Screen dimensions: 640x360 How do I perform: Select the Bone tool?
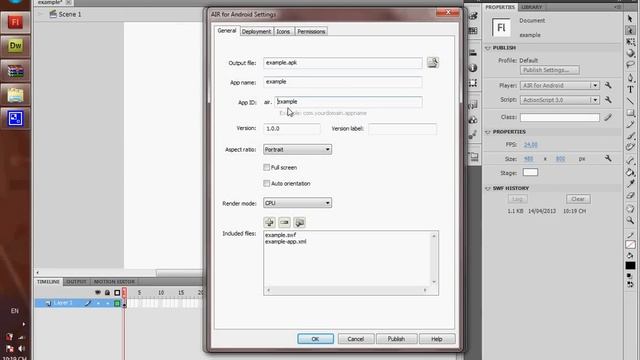point(630,160)
